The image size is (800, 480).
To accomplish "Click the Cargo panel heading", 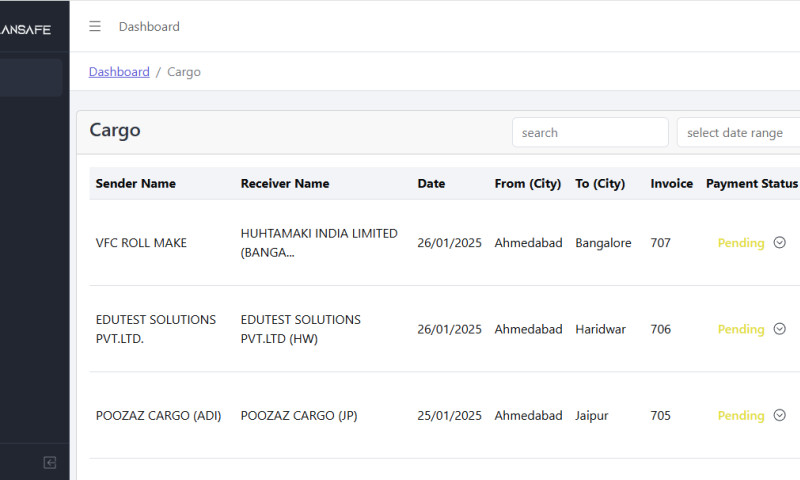I will (115, 131).
